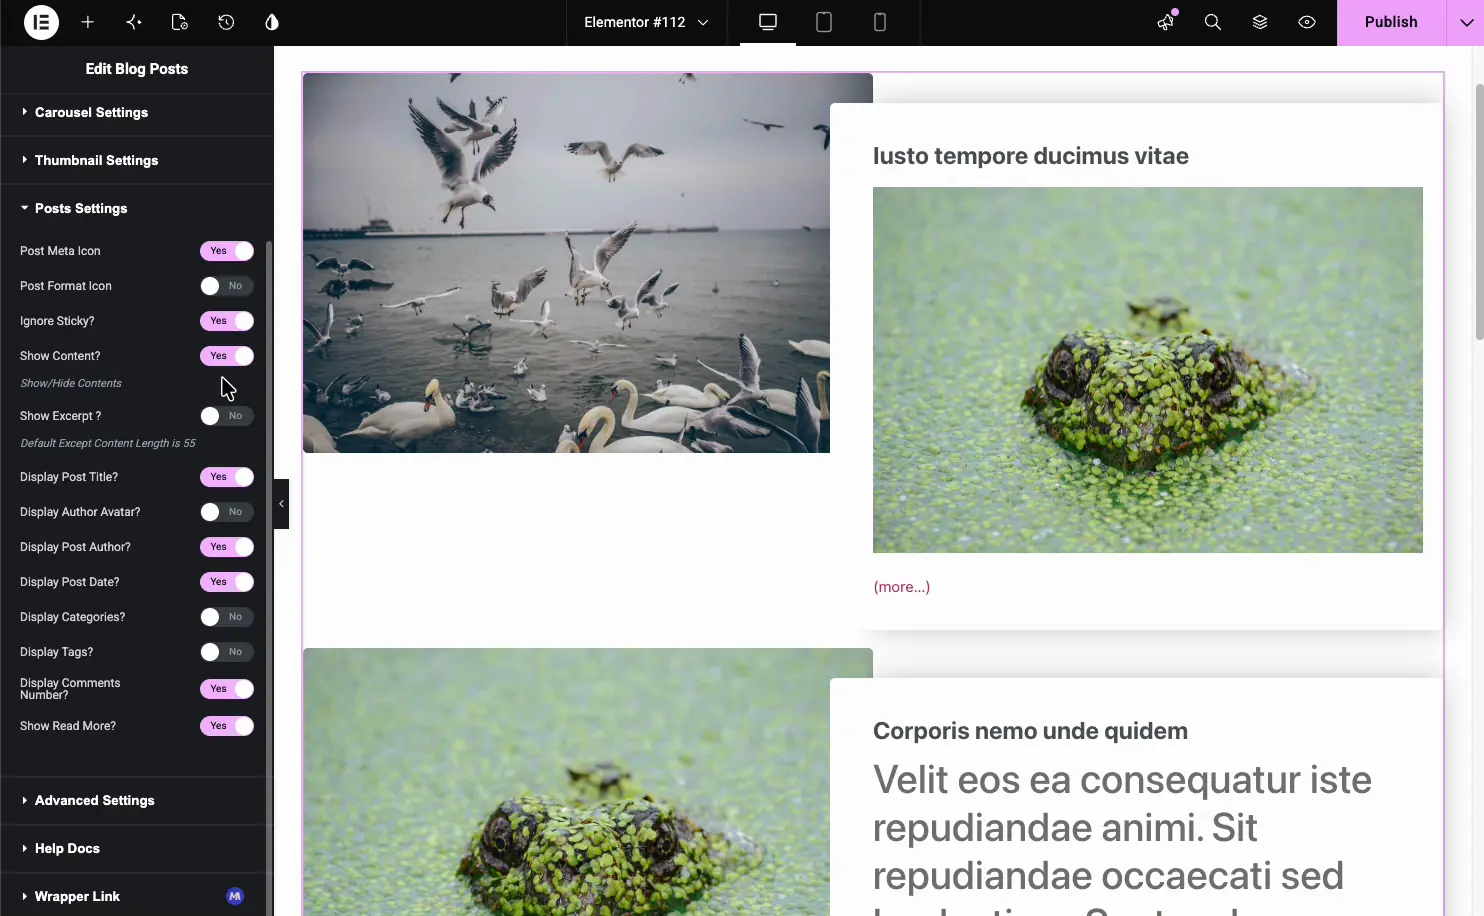The width and height of the screenshot is (1484, 916).
Task: Turn off Show Read More toggle
Action: coord(227,726)
